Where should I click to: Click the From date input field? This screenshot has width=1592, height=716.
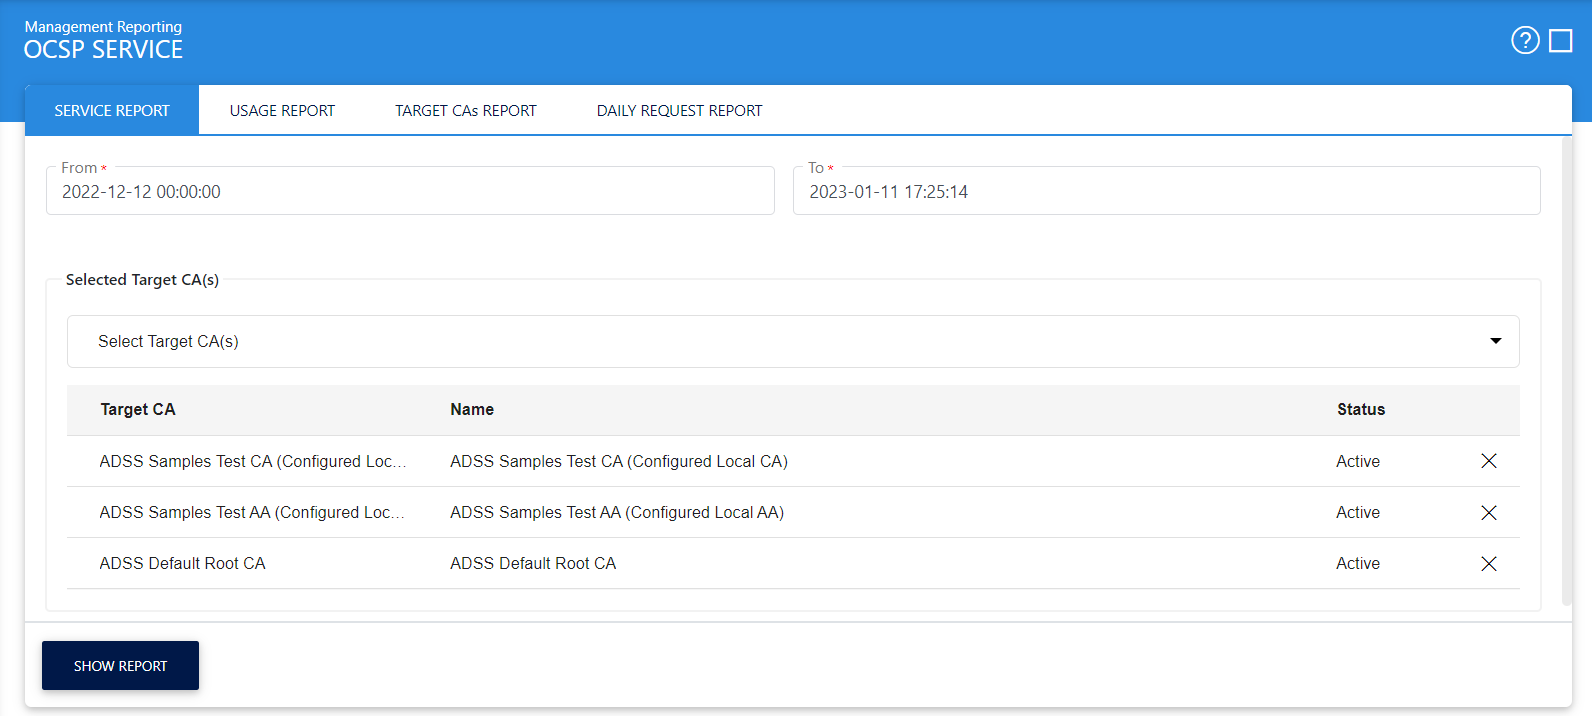(x=410, y=192)
